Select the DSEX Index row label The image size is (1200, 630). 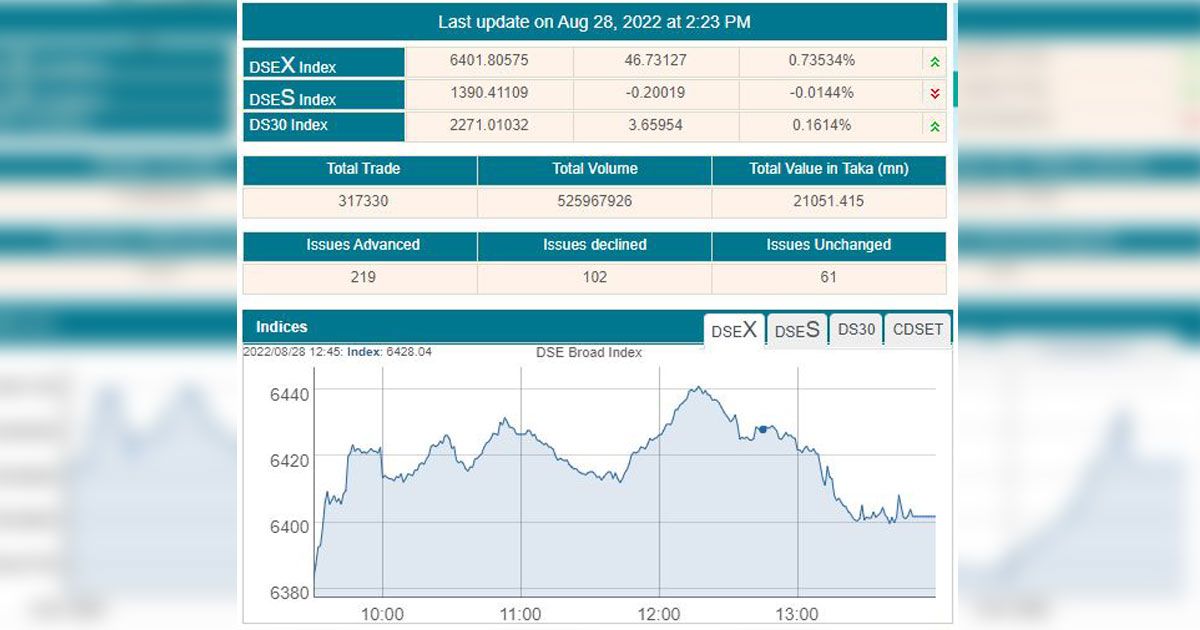[x=324, y=62]
